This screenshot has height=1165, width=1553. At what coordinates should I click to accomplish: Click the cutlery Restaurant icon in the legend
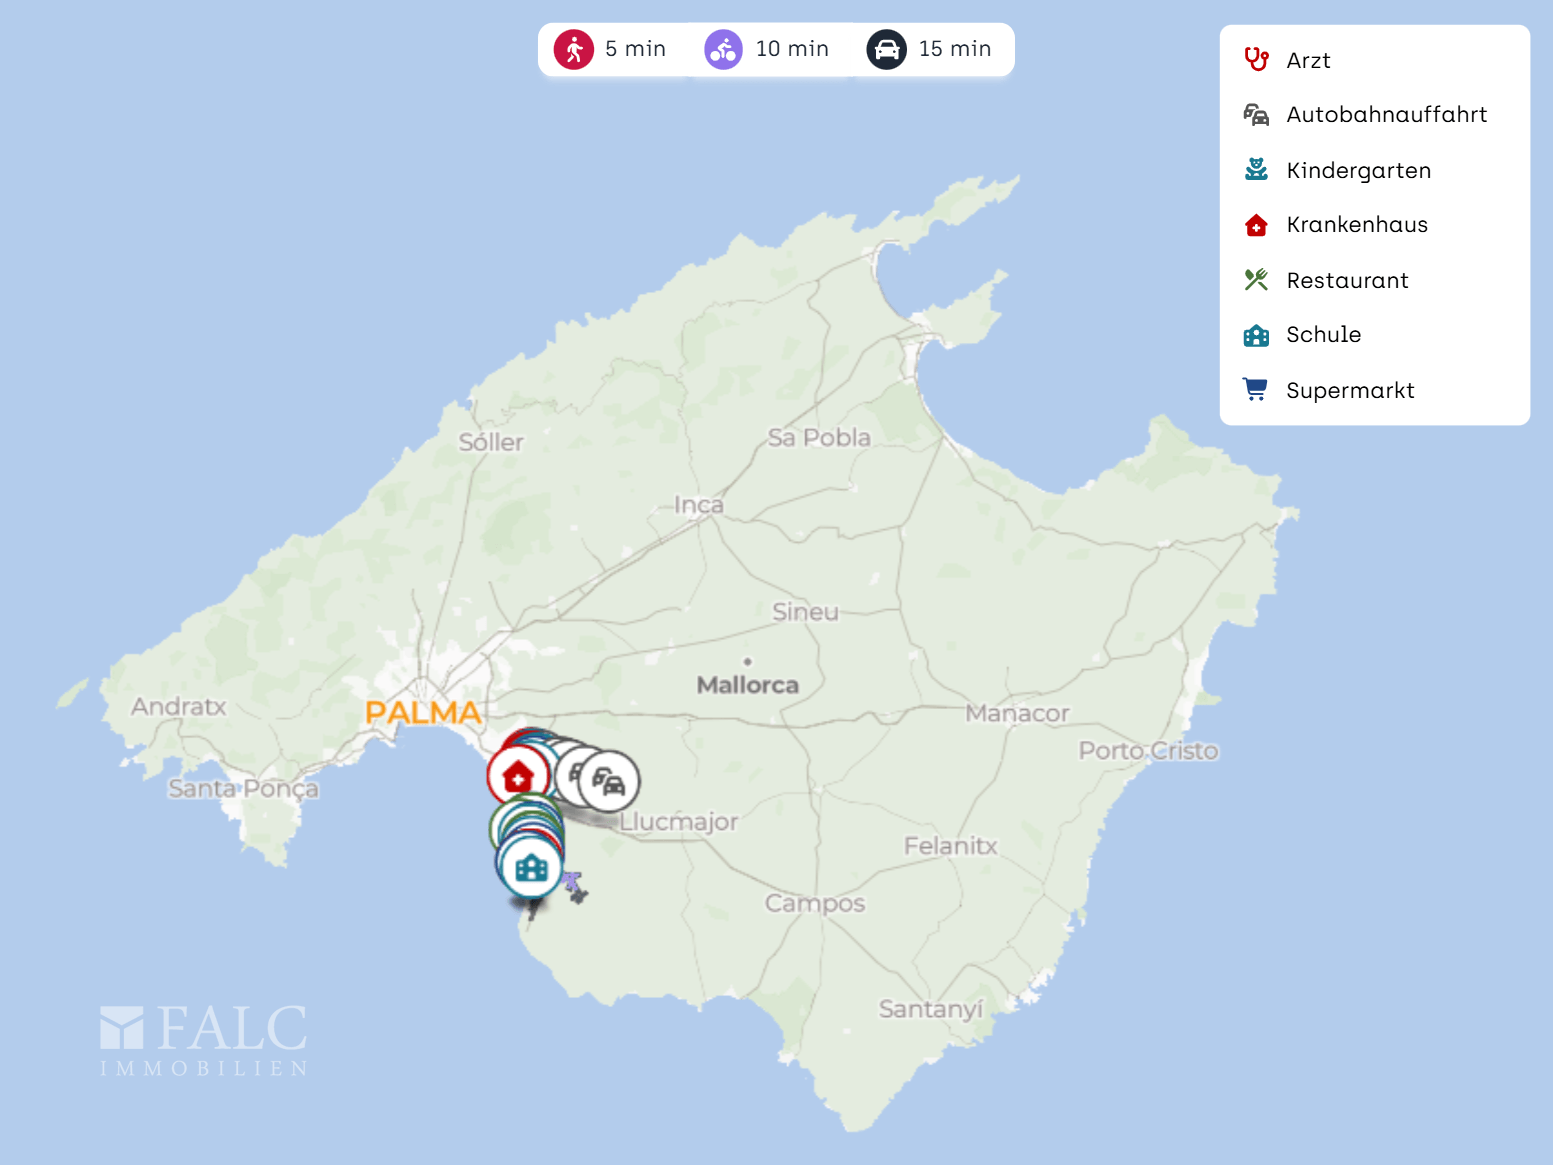tap(1256, 279)
